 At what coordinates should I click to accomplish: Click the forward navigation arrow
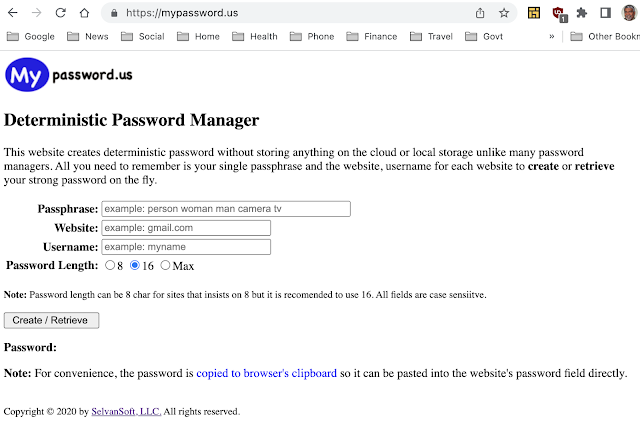(36, 13)
